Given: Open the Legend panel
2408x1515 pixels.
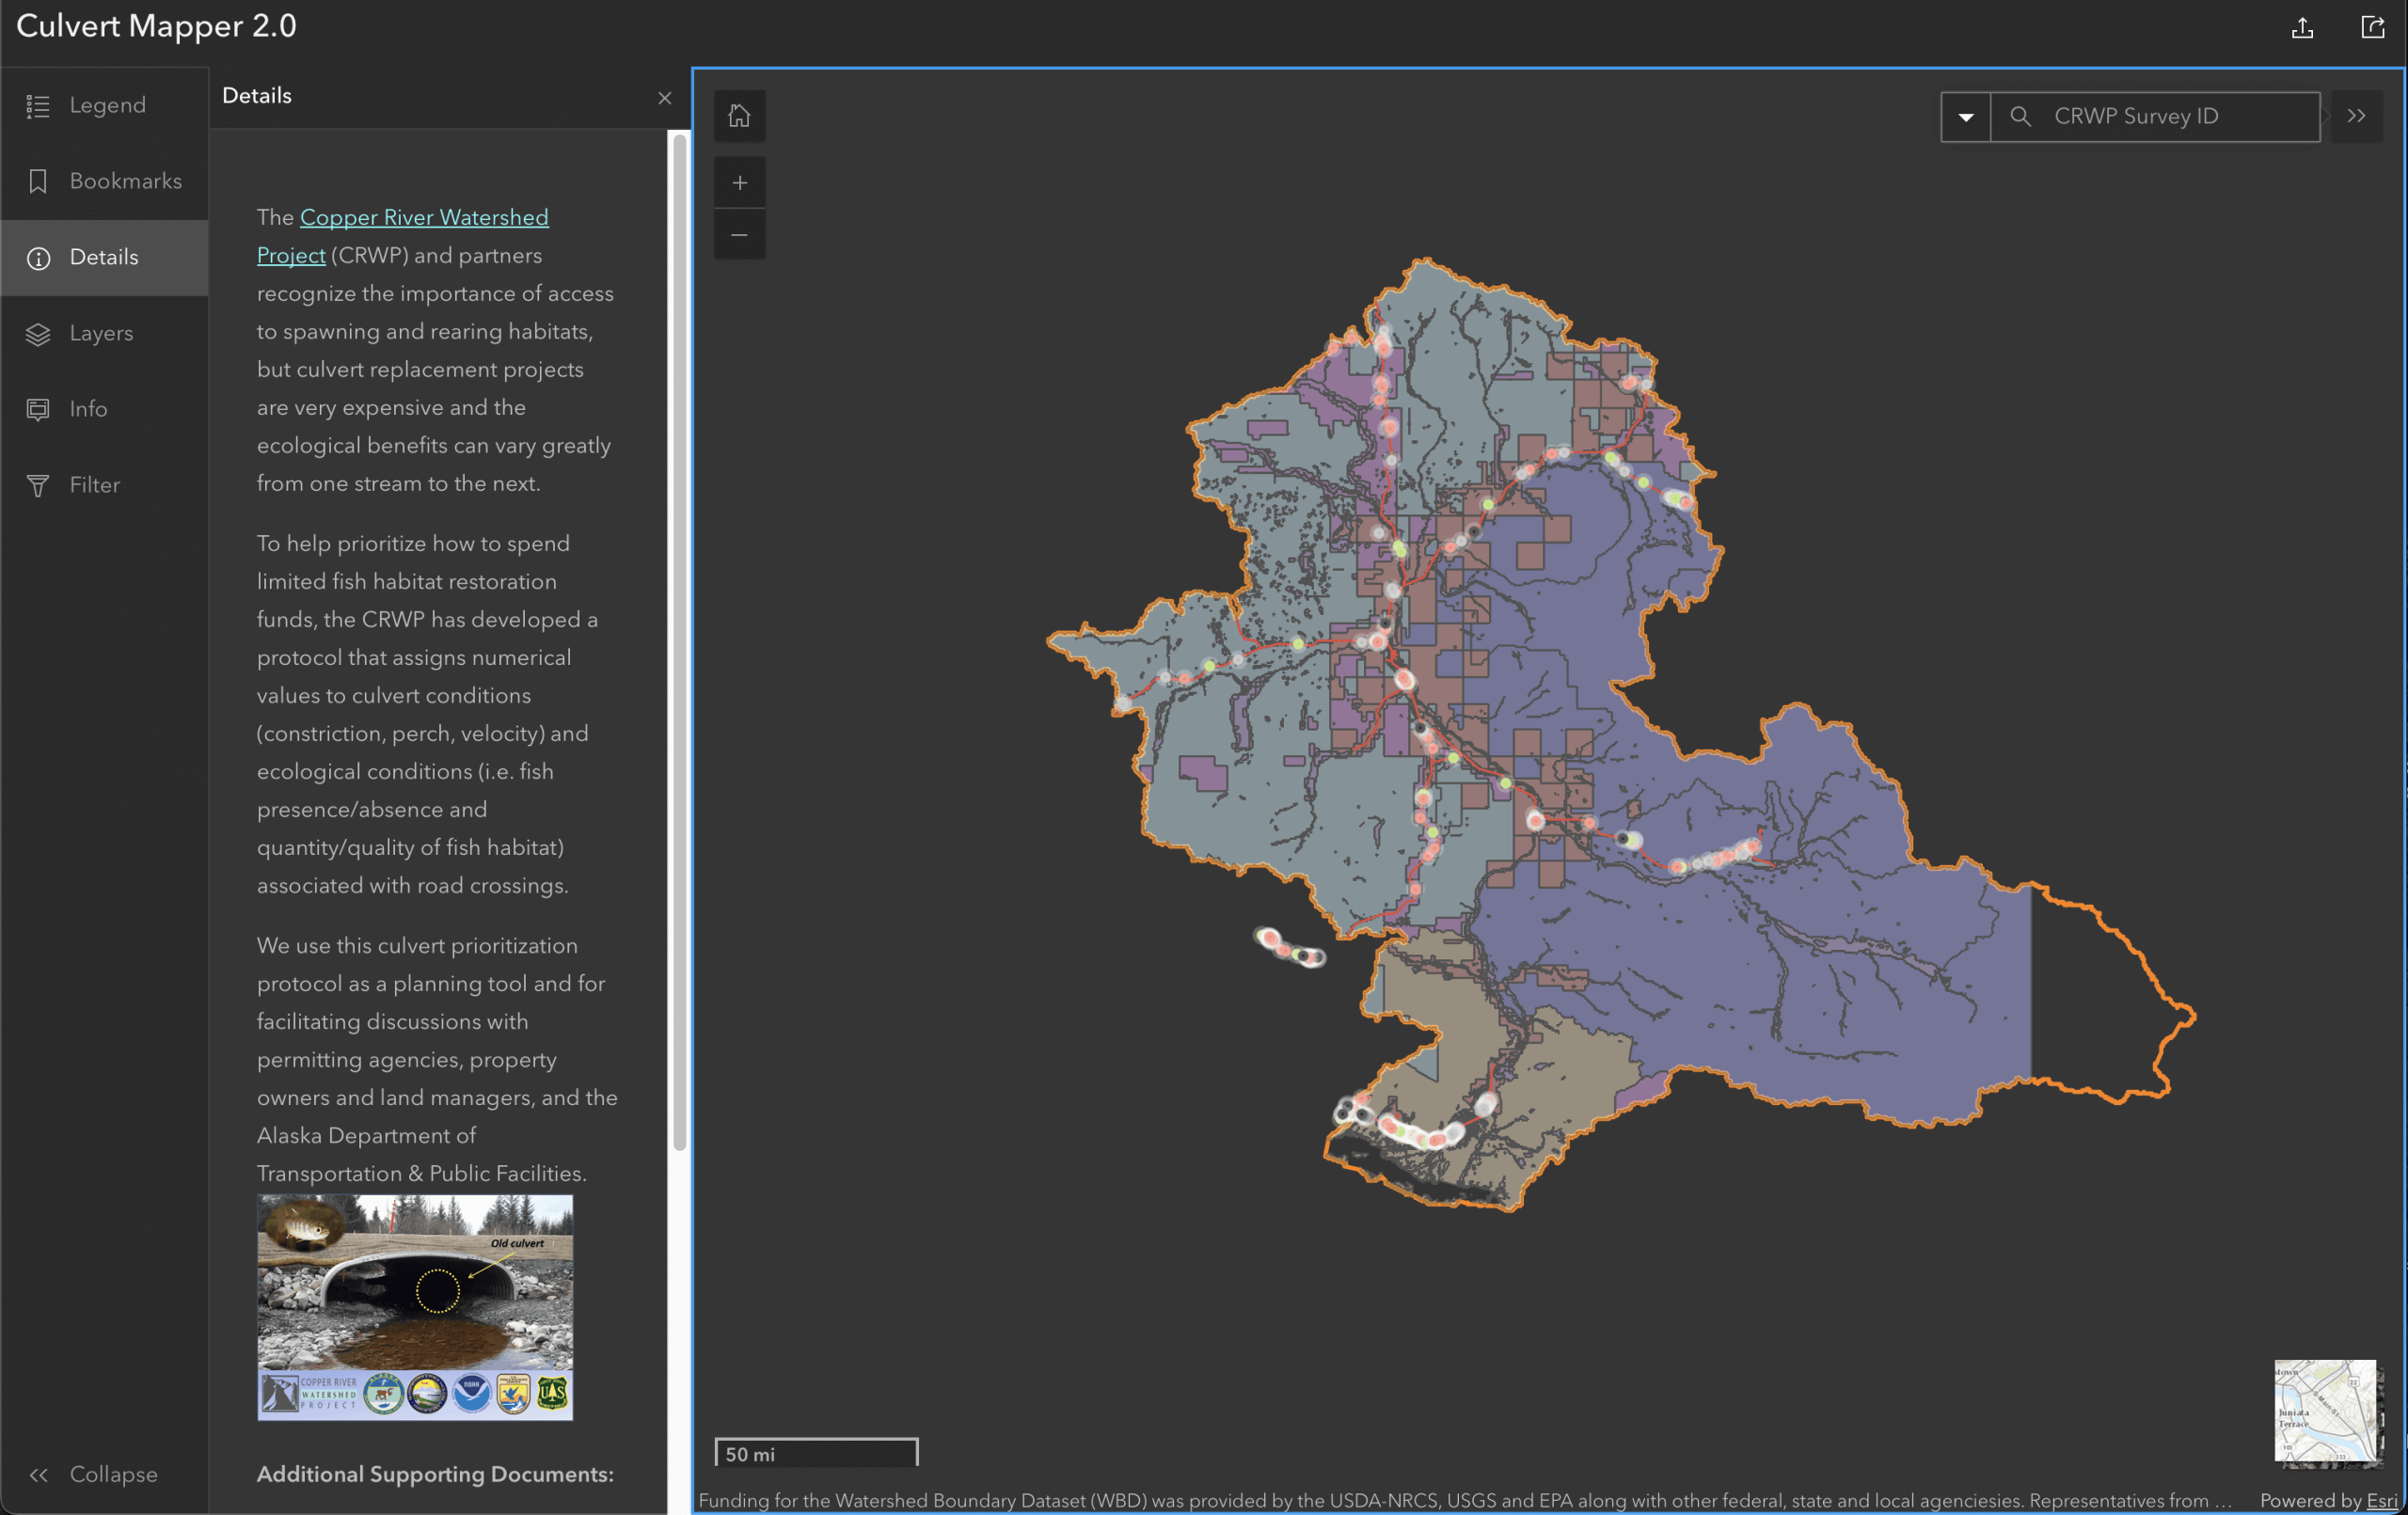Looking at the screenshot, I should click(105, 105).
